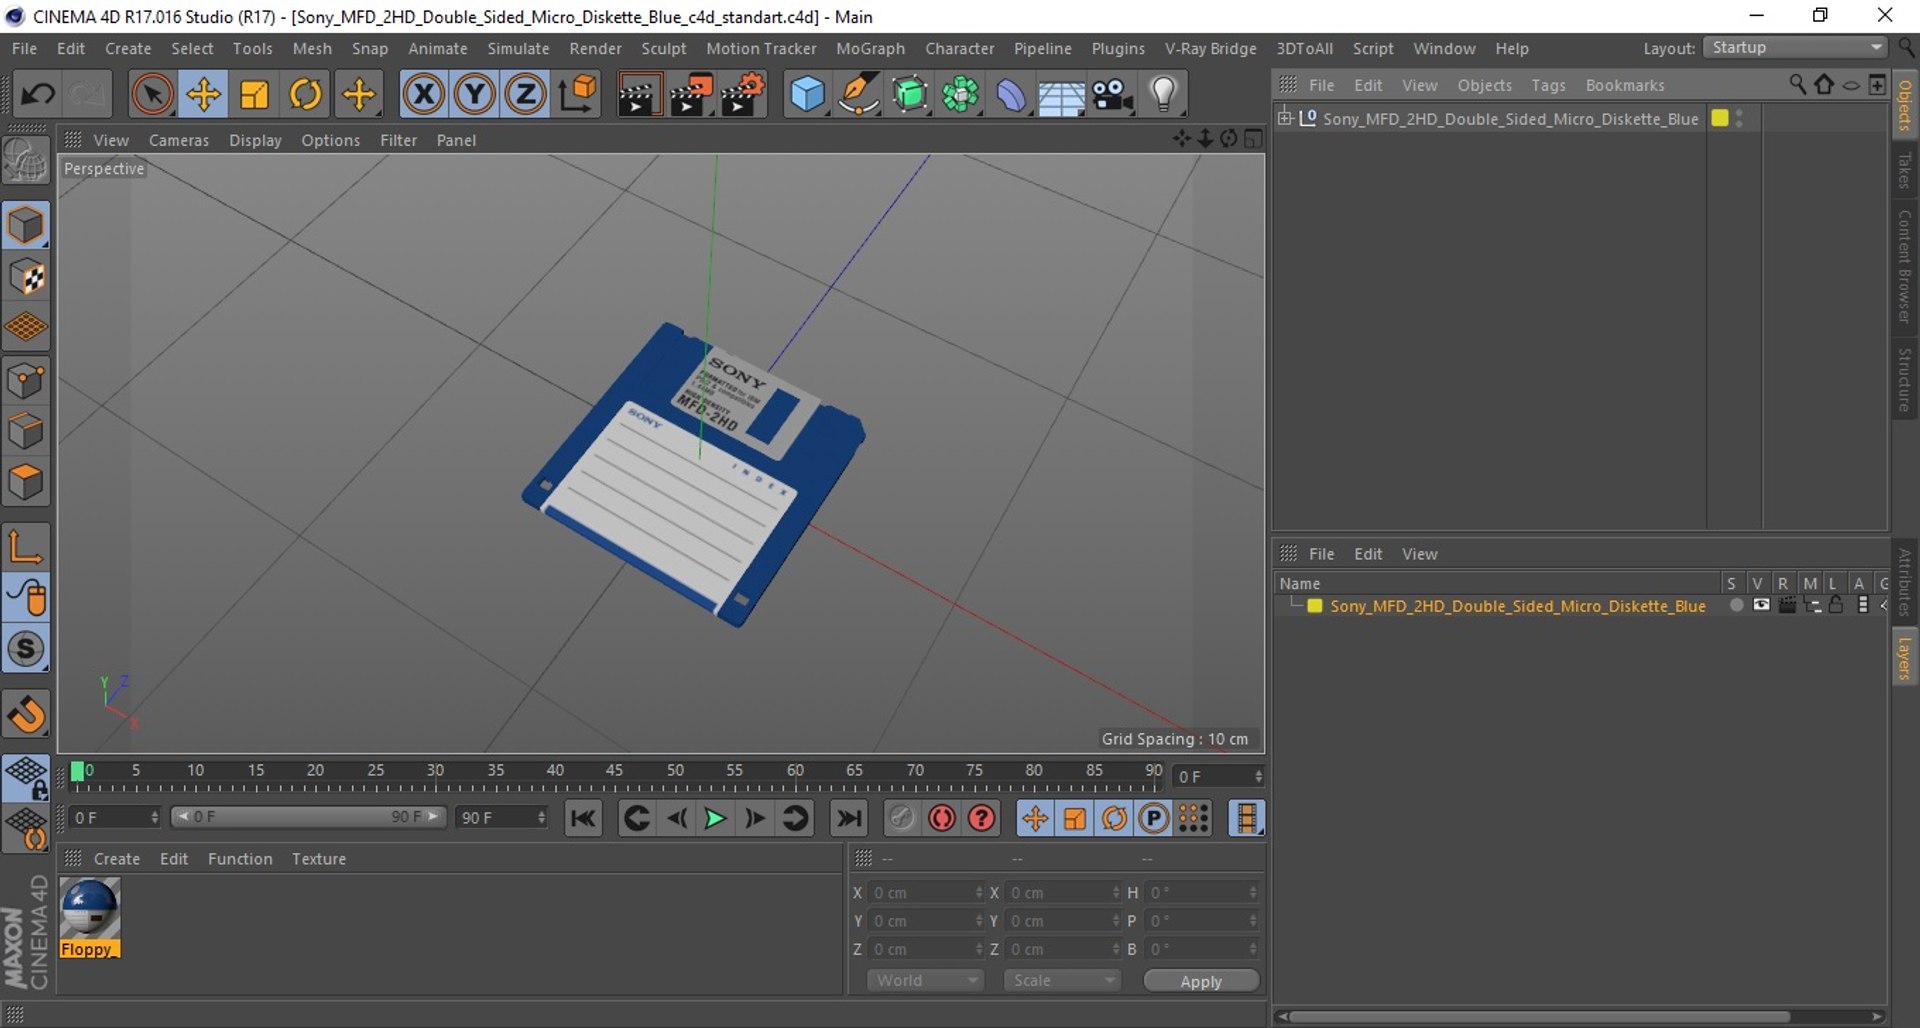Render to Picture Viewer
Viewport: 1920px width, 1028px height.
[690, 95]
